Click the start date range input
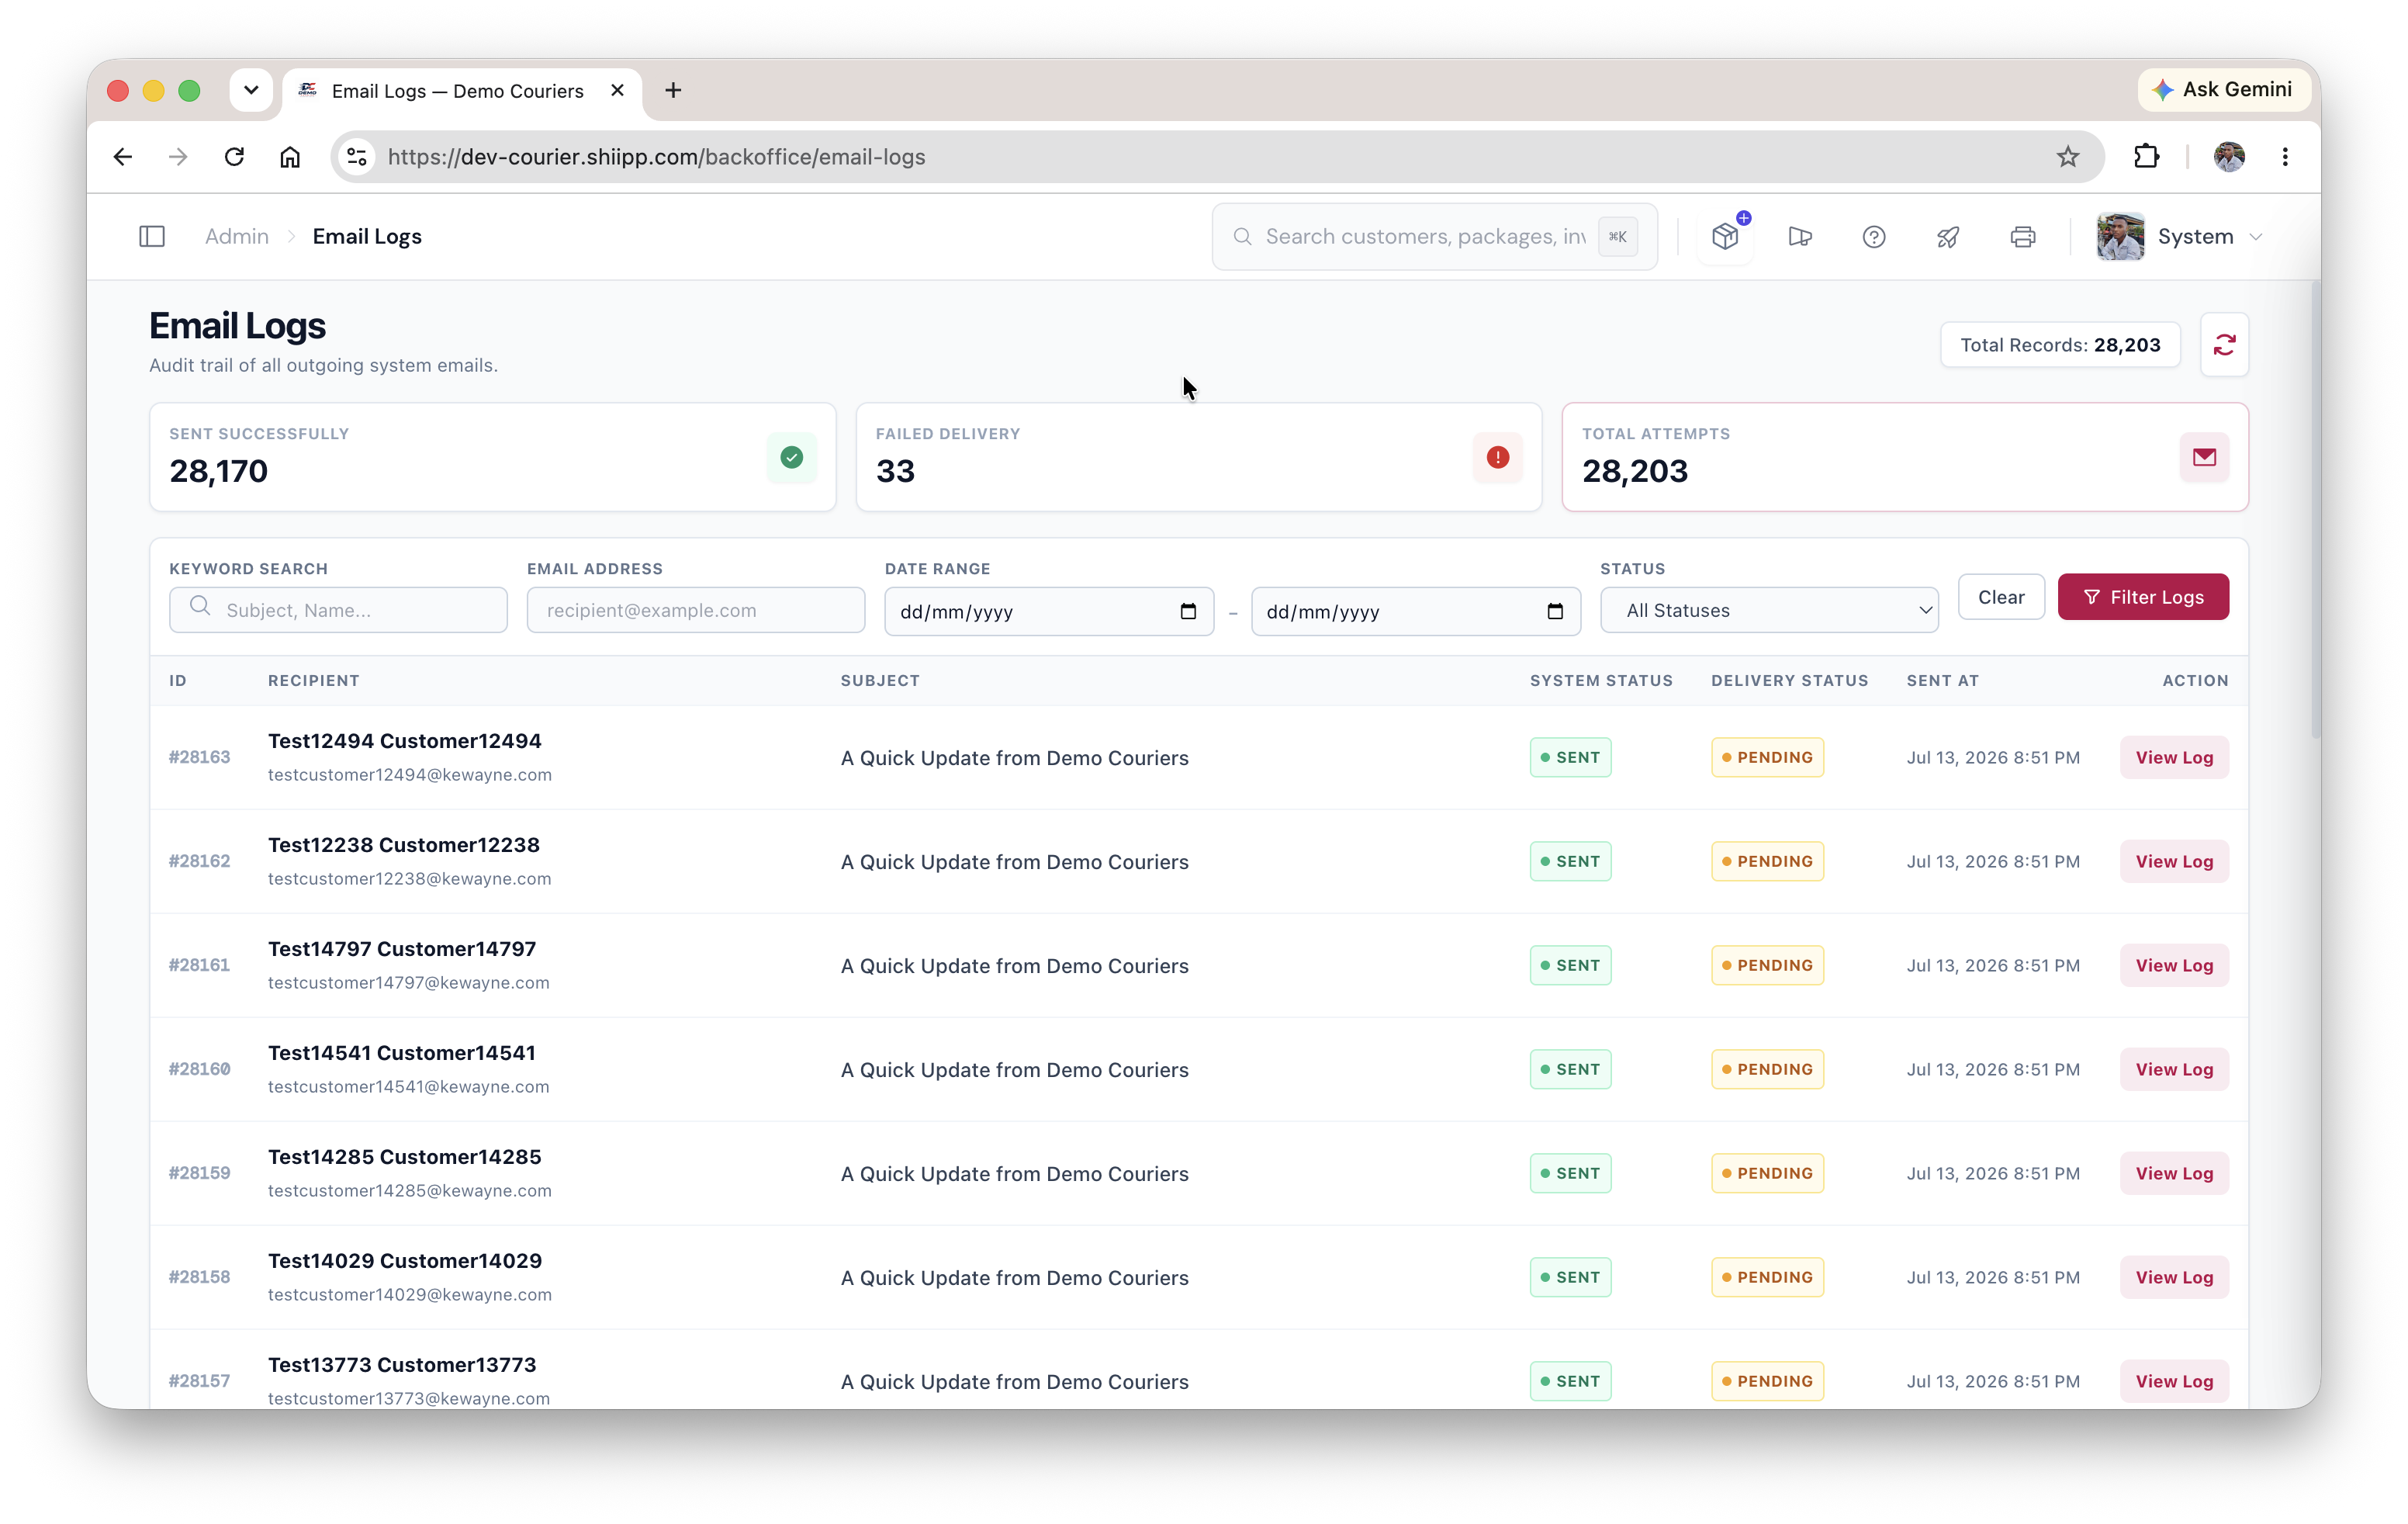Viewport: 2408px width, 1524px height. (x=1049, y=612)
